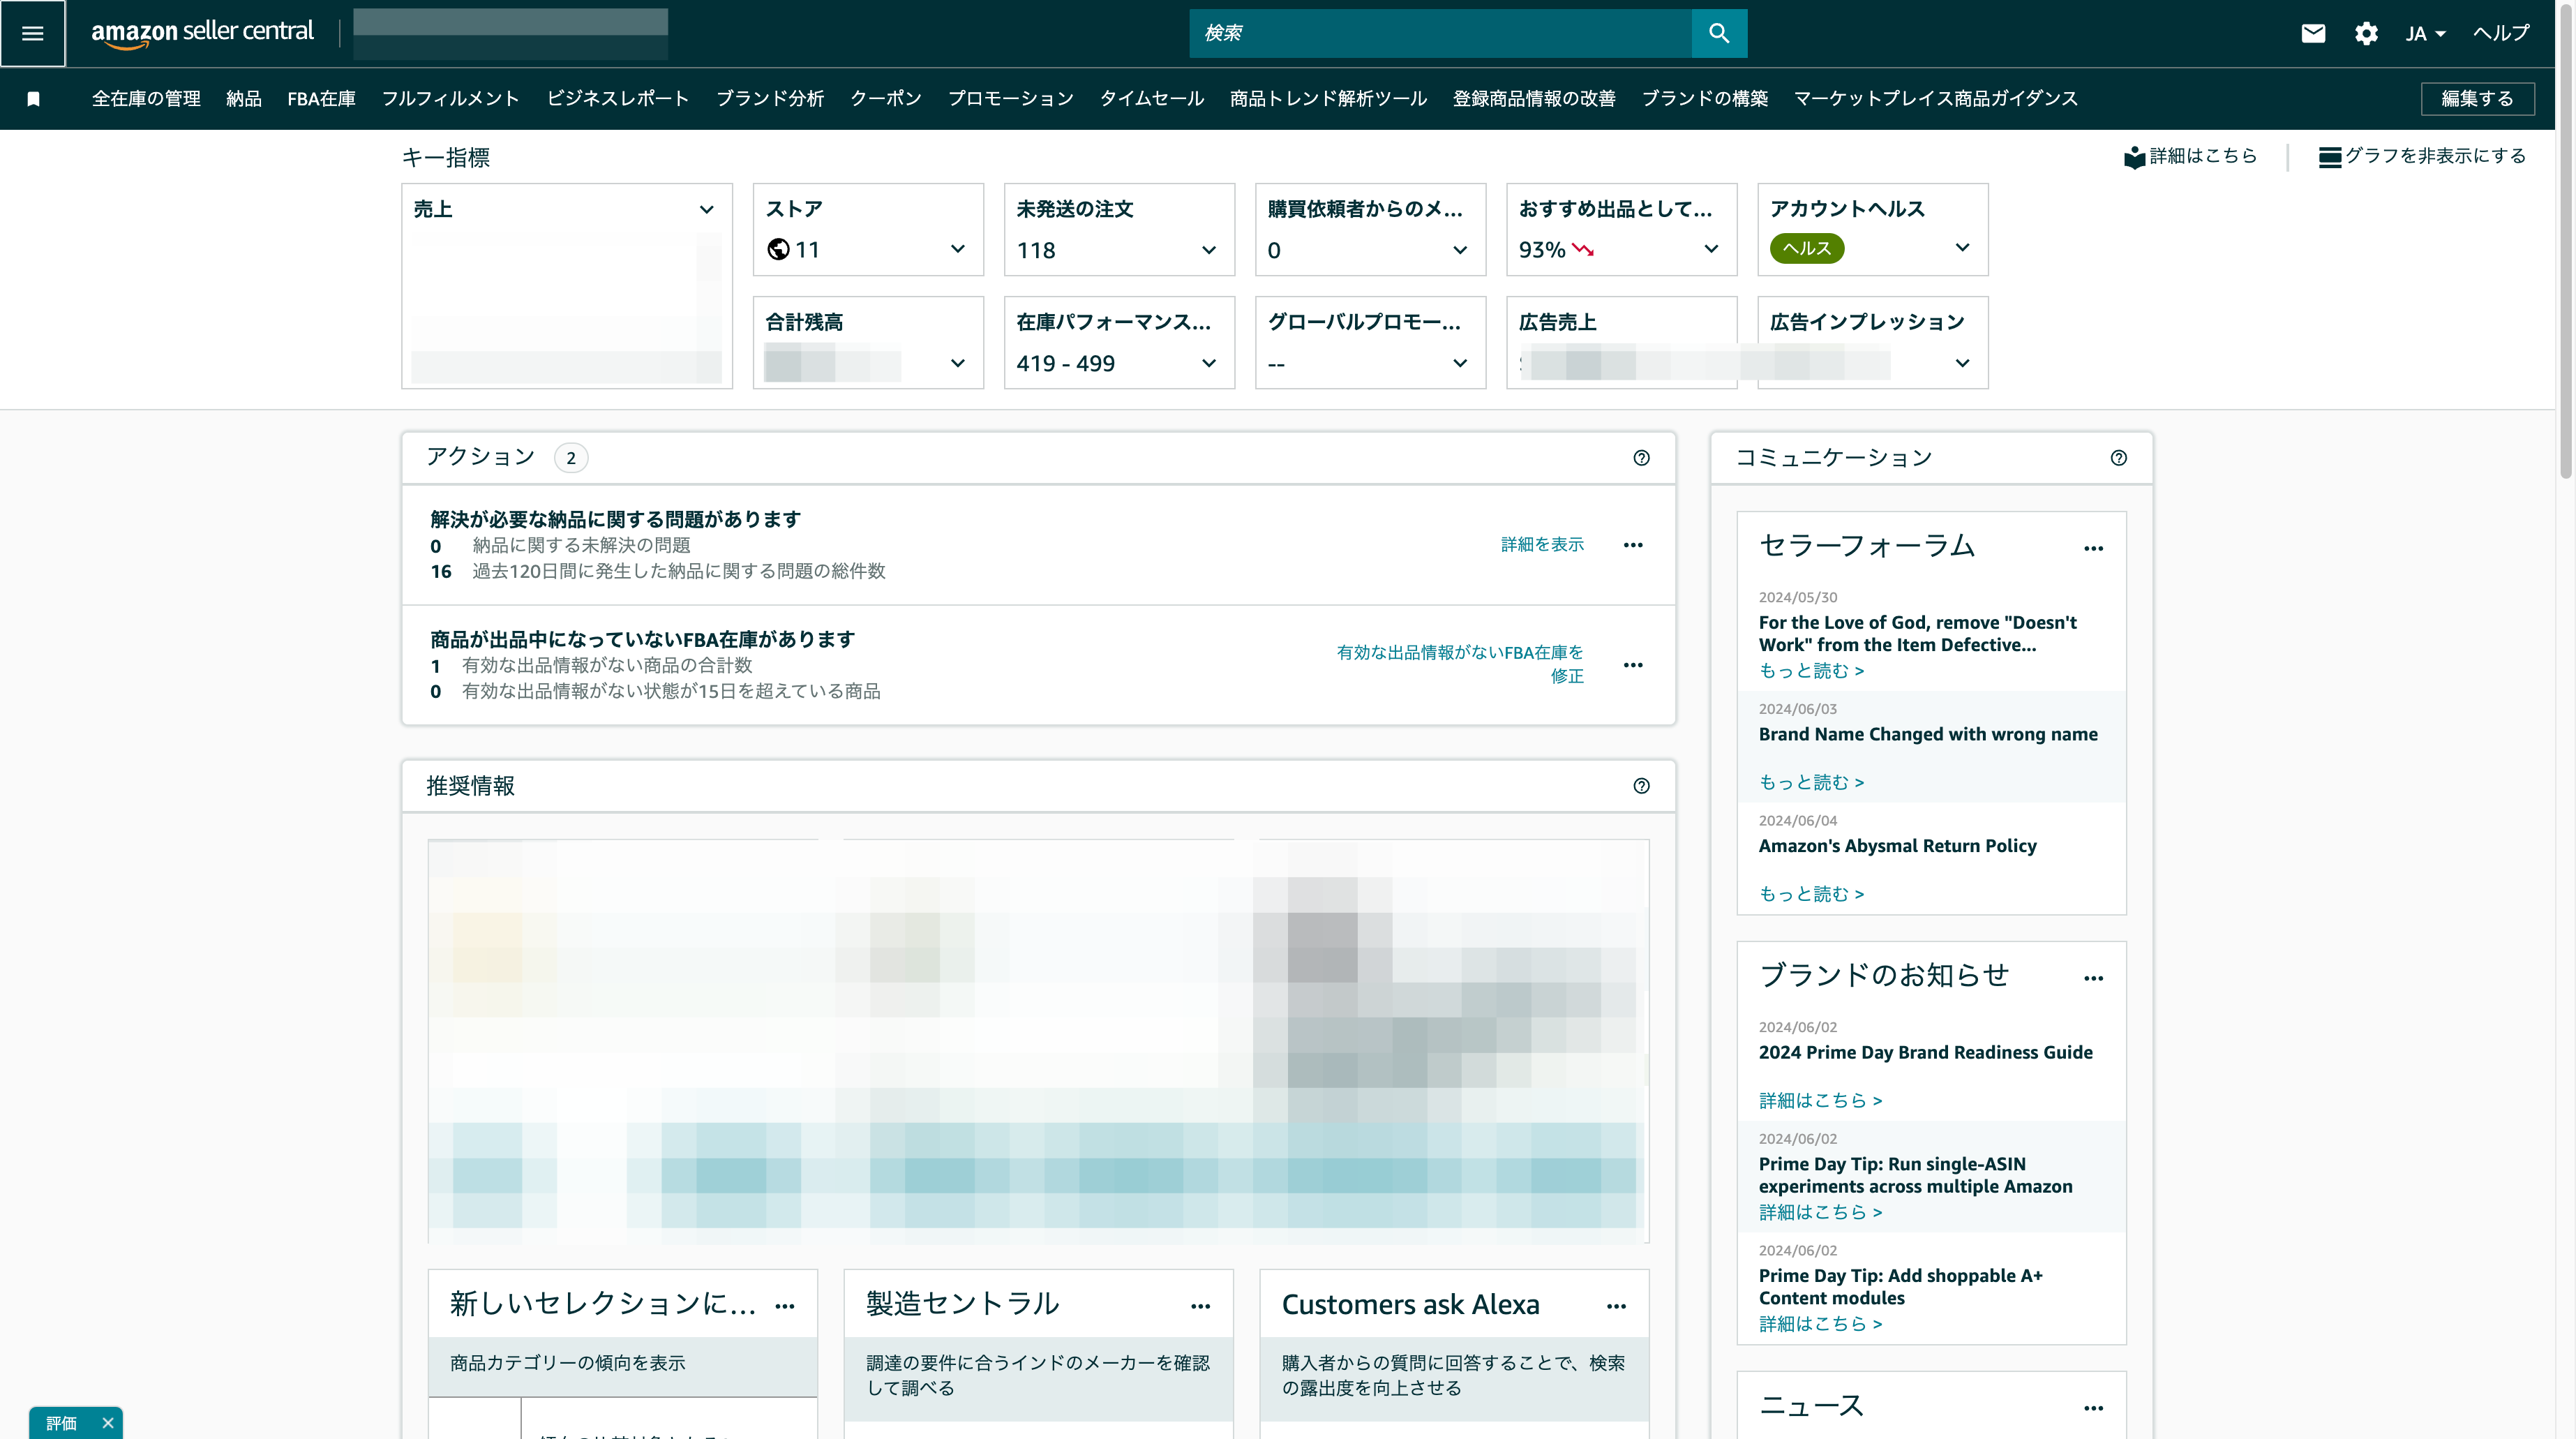Click help icon in コミュニケーション panel

(2118, 458)
